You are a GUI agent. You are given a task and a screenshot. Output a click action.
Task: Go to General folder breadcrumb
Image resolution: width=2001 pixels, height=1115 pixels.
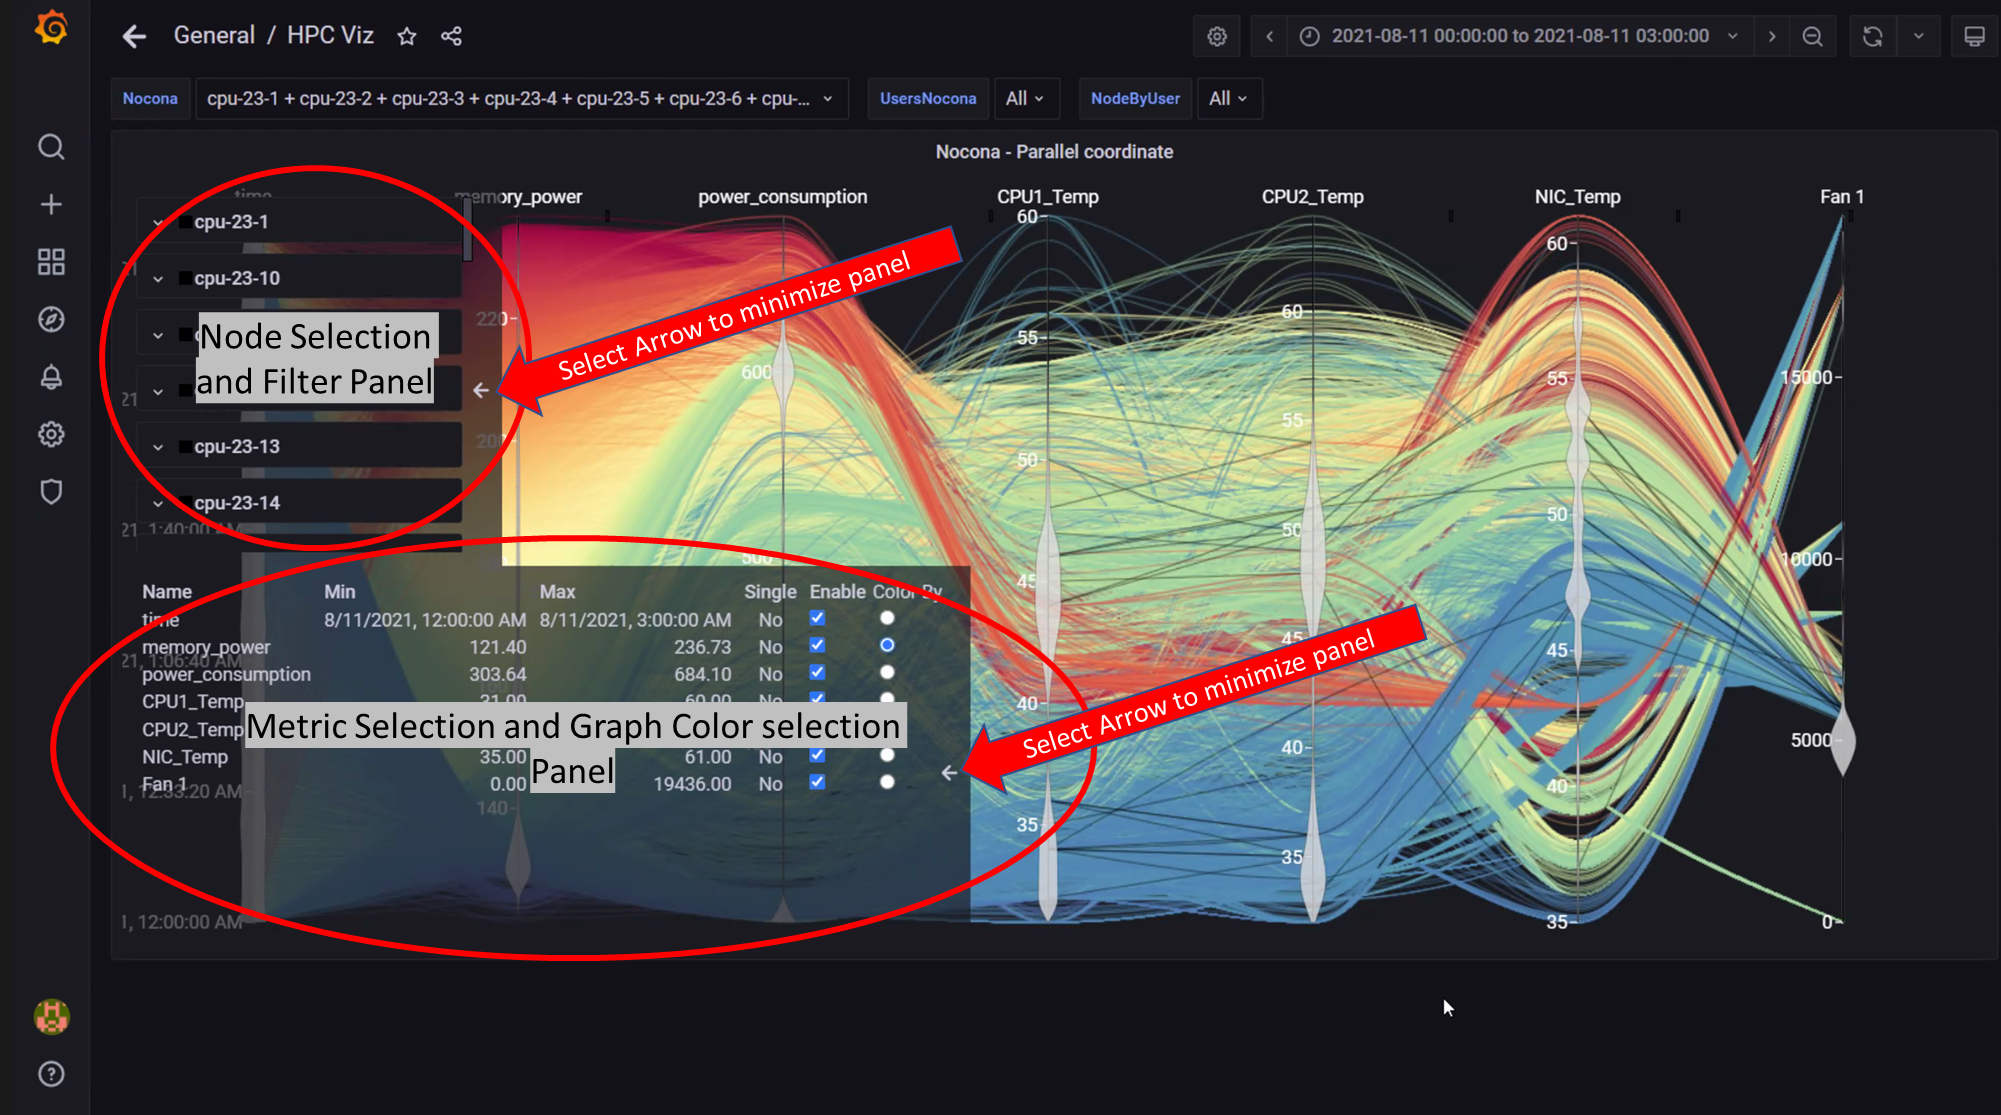[214, 36]
